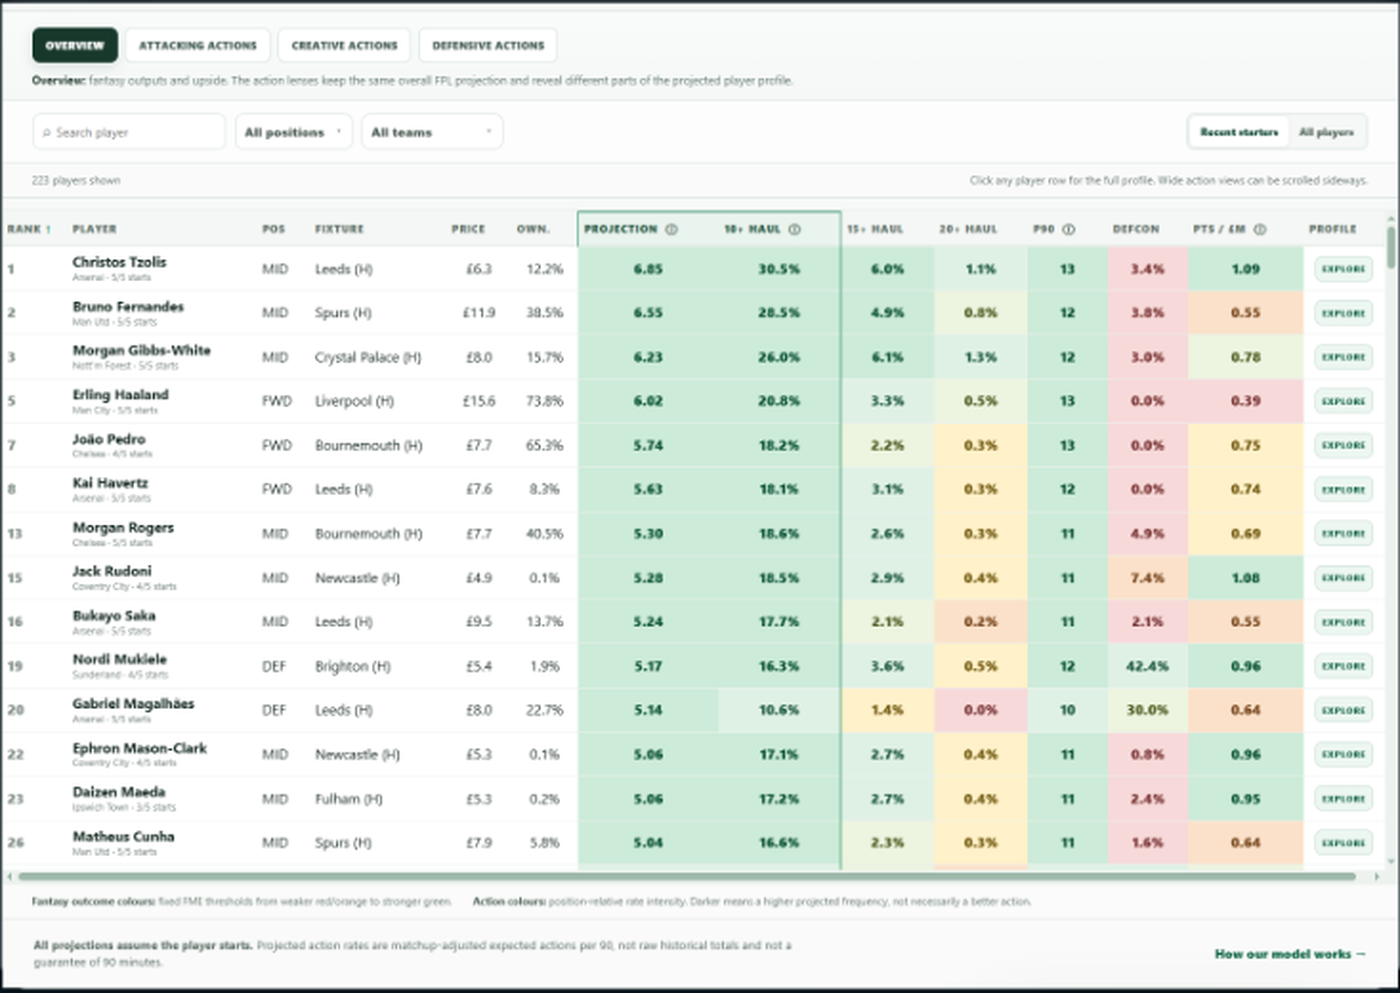The width and height of the screenshot is (1400, 993).
Task: Click the table's horizontal scrollbar
Action: tap(686, 877)
